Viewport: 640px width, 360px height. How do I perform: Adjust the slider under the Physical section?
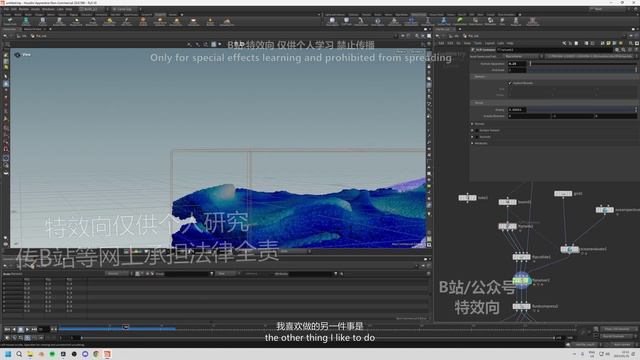pos(582,110)
